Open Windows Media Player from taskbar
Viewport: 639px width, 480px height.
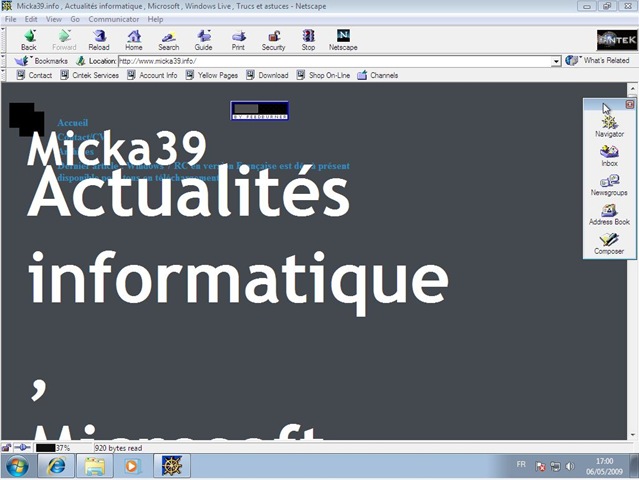[x=132, y=466]
